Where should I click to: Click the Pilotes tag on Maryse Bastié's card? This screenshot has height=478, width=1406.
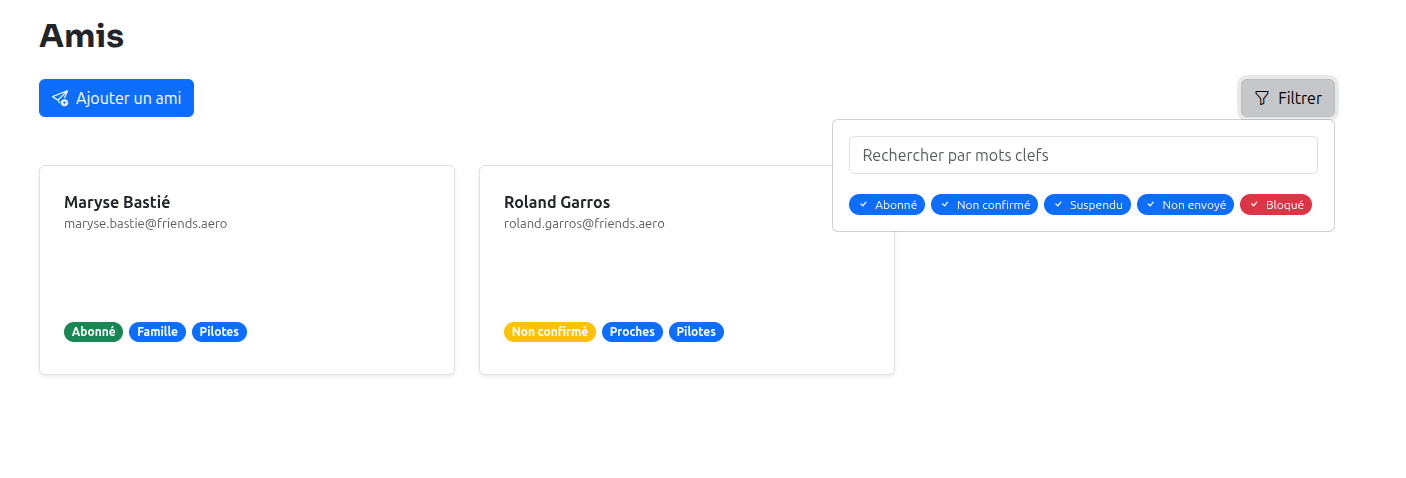point(219,332)
